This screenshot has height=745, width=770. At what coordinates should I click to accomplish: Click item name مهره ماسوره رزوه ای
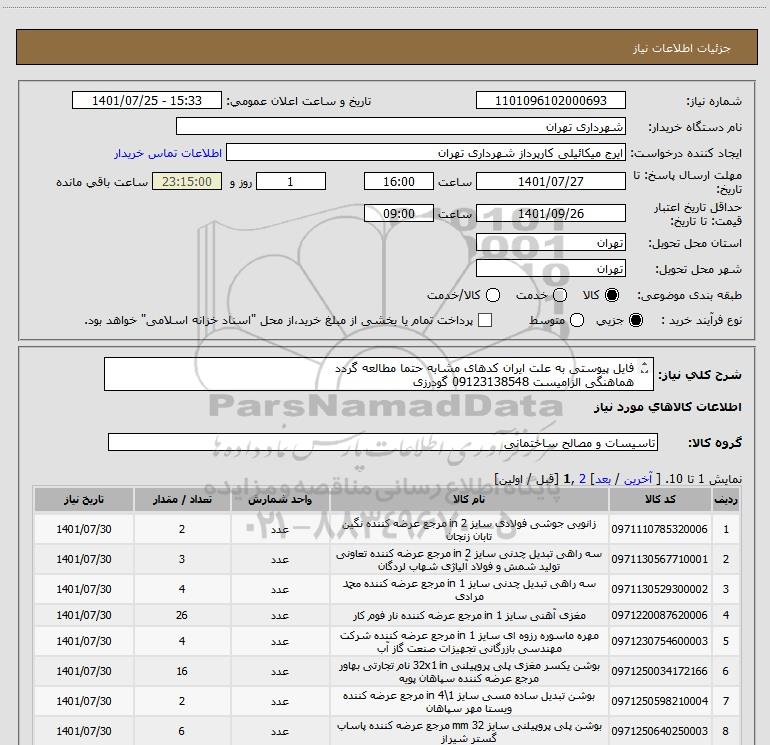click(x=469, y=641)
